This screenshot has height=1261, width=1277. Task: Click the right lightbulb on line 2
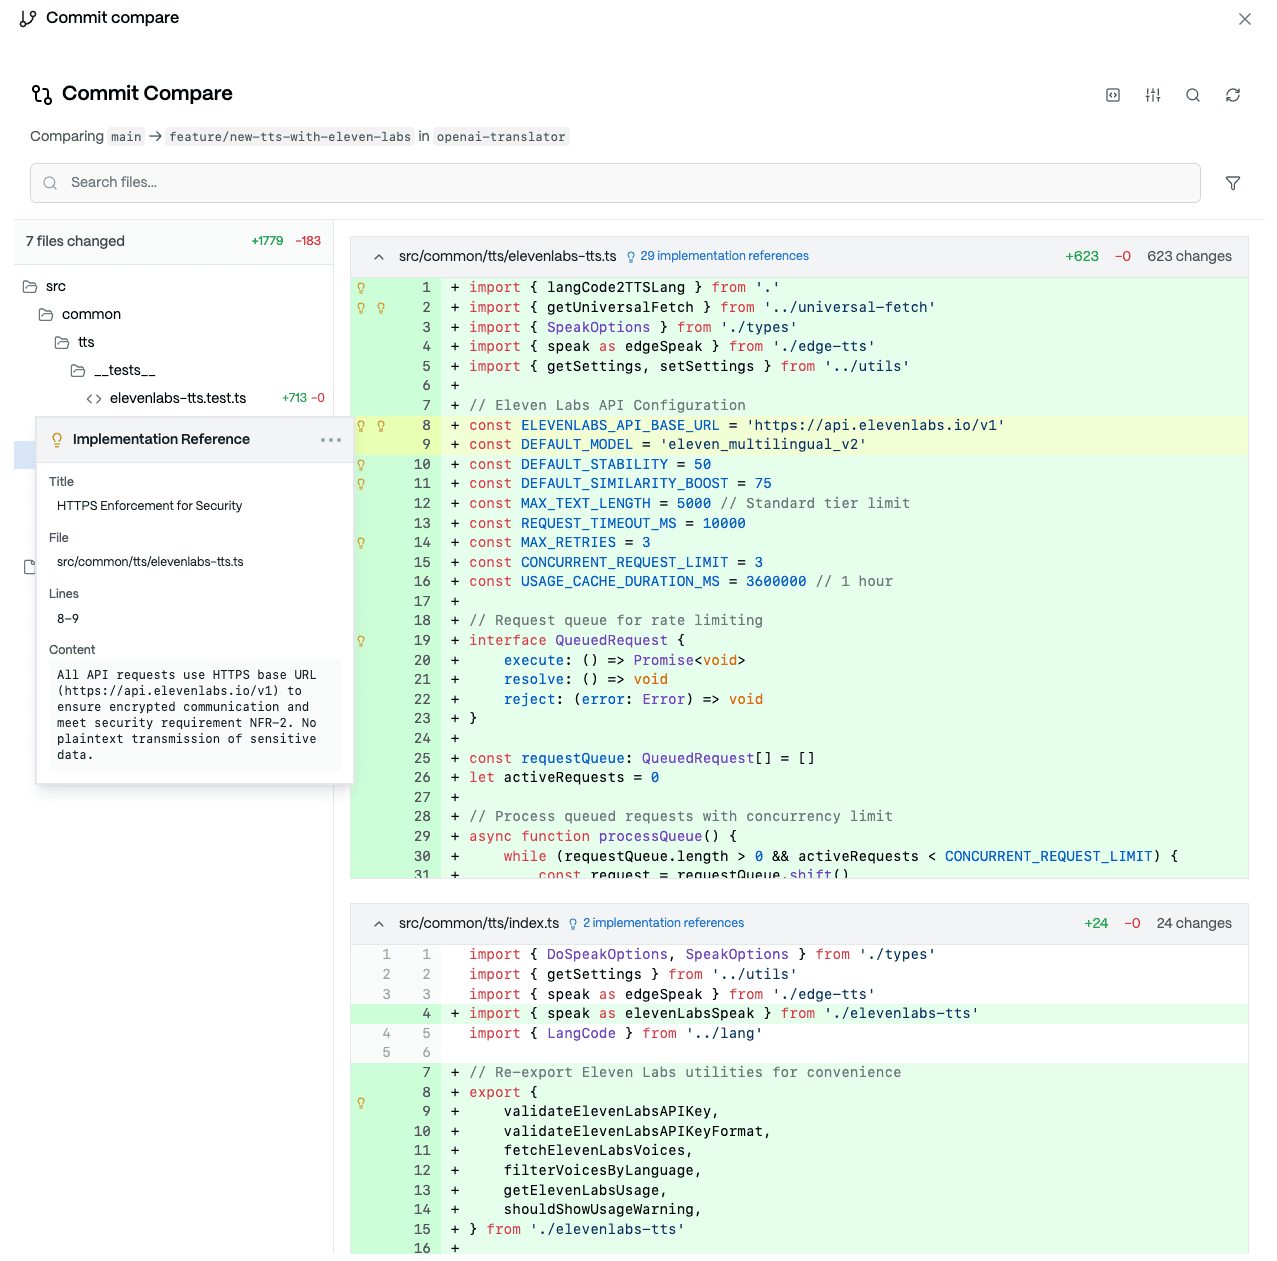(x=381, y=308)
